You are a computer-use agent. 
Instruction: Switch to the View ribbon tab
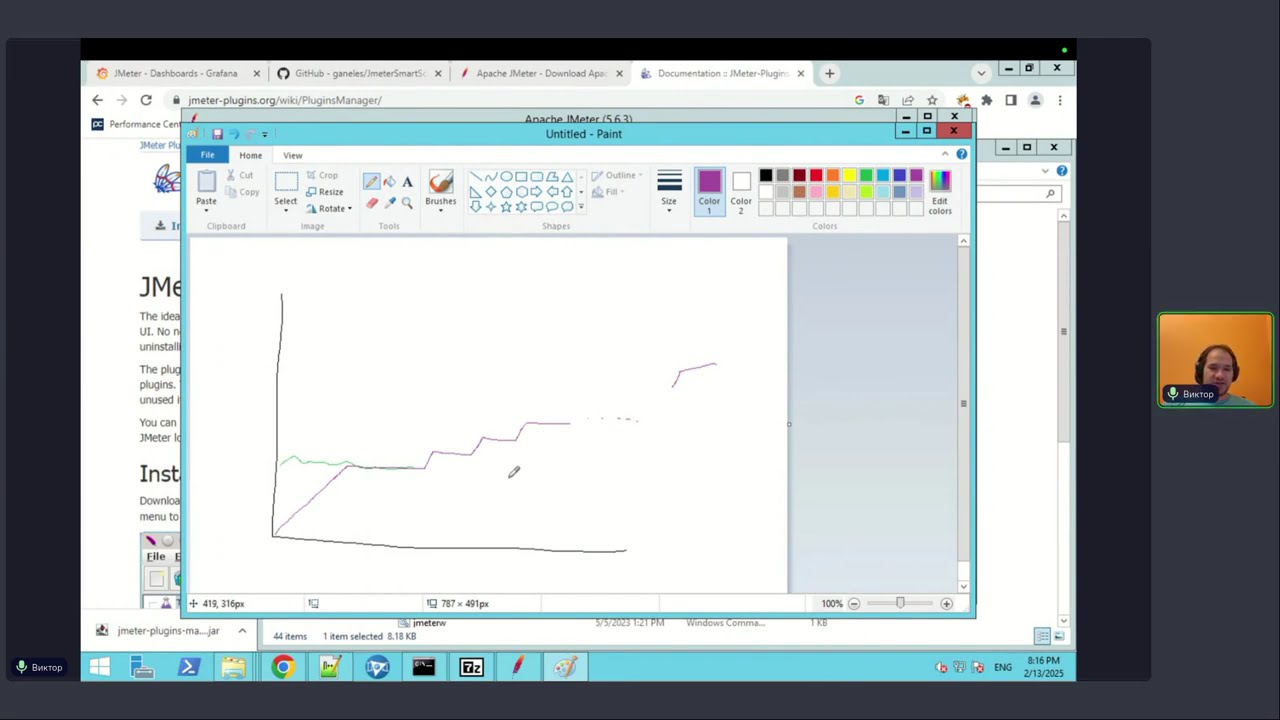pos(292,155)
